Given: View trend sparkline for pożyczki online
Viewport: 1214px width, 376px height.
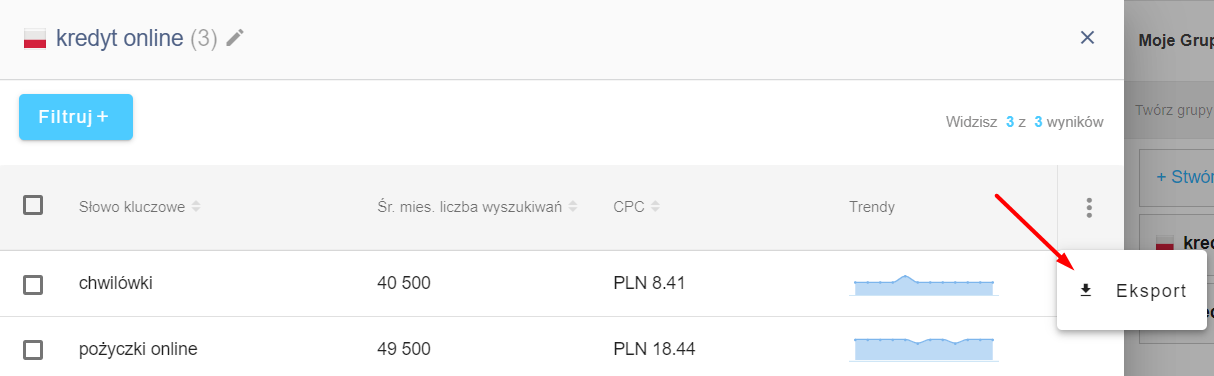Looking at the screenshot, I should click(x=924, y=346).
